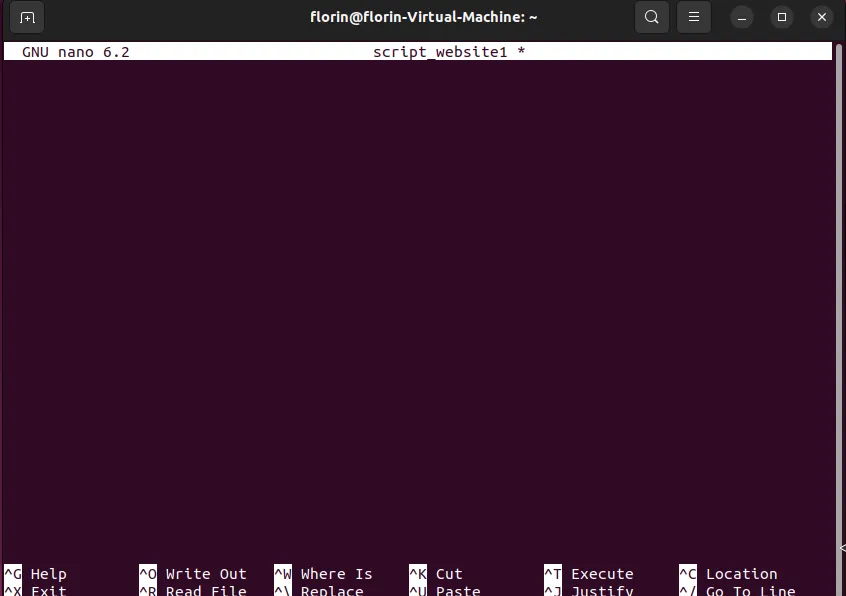Click the ^G Help shortcut
Viewport: 846px width, 596px height.
click(x=36, y=574)
